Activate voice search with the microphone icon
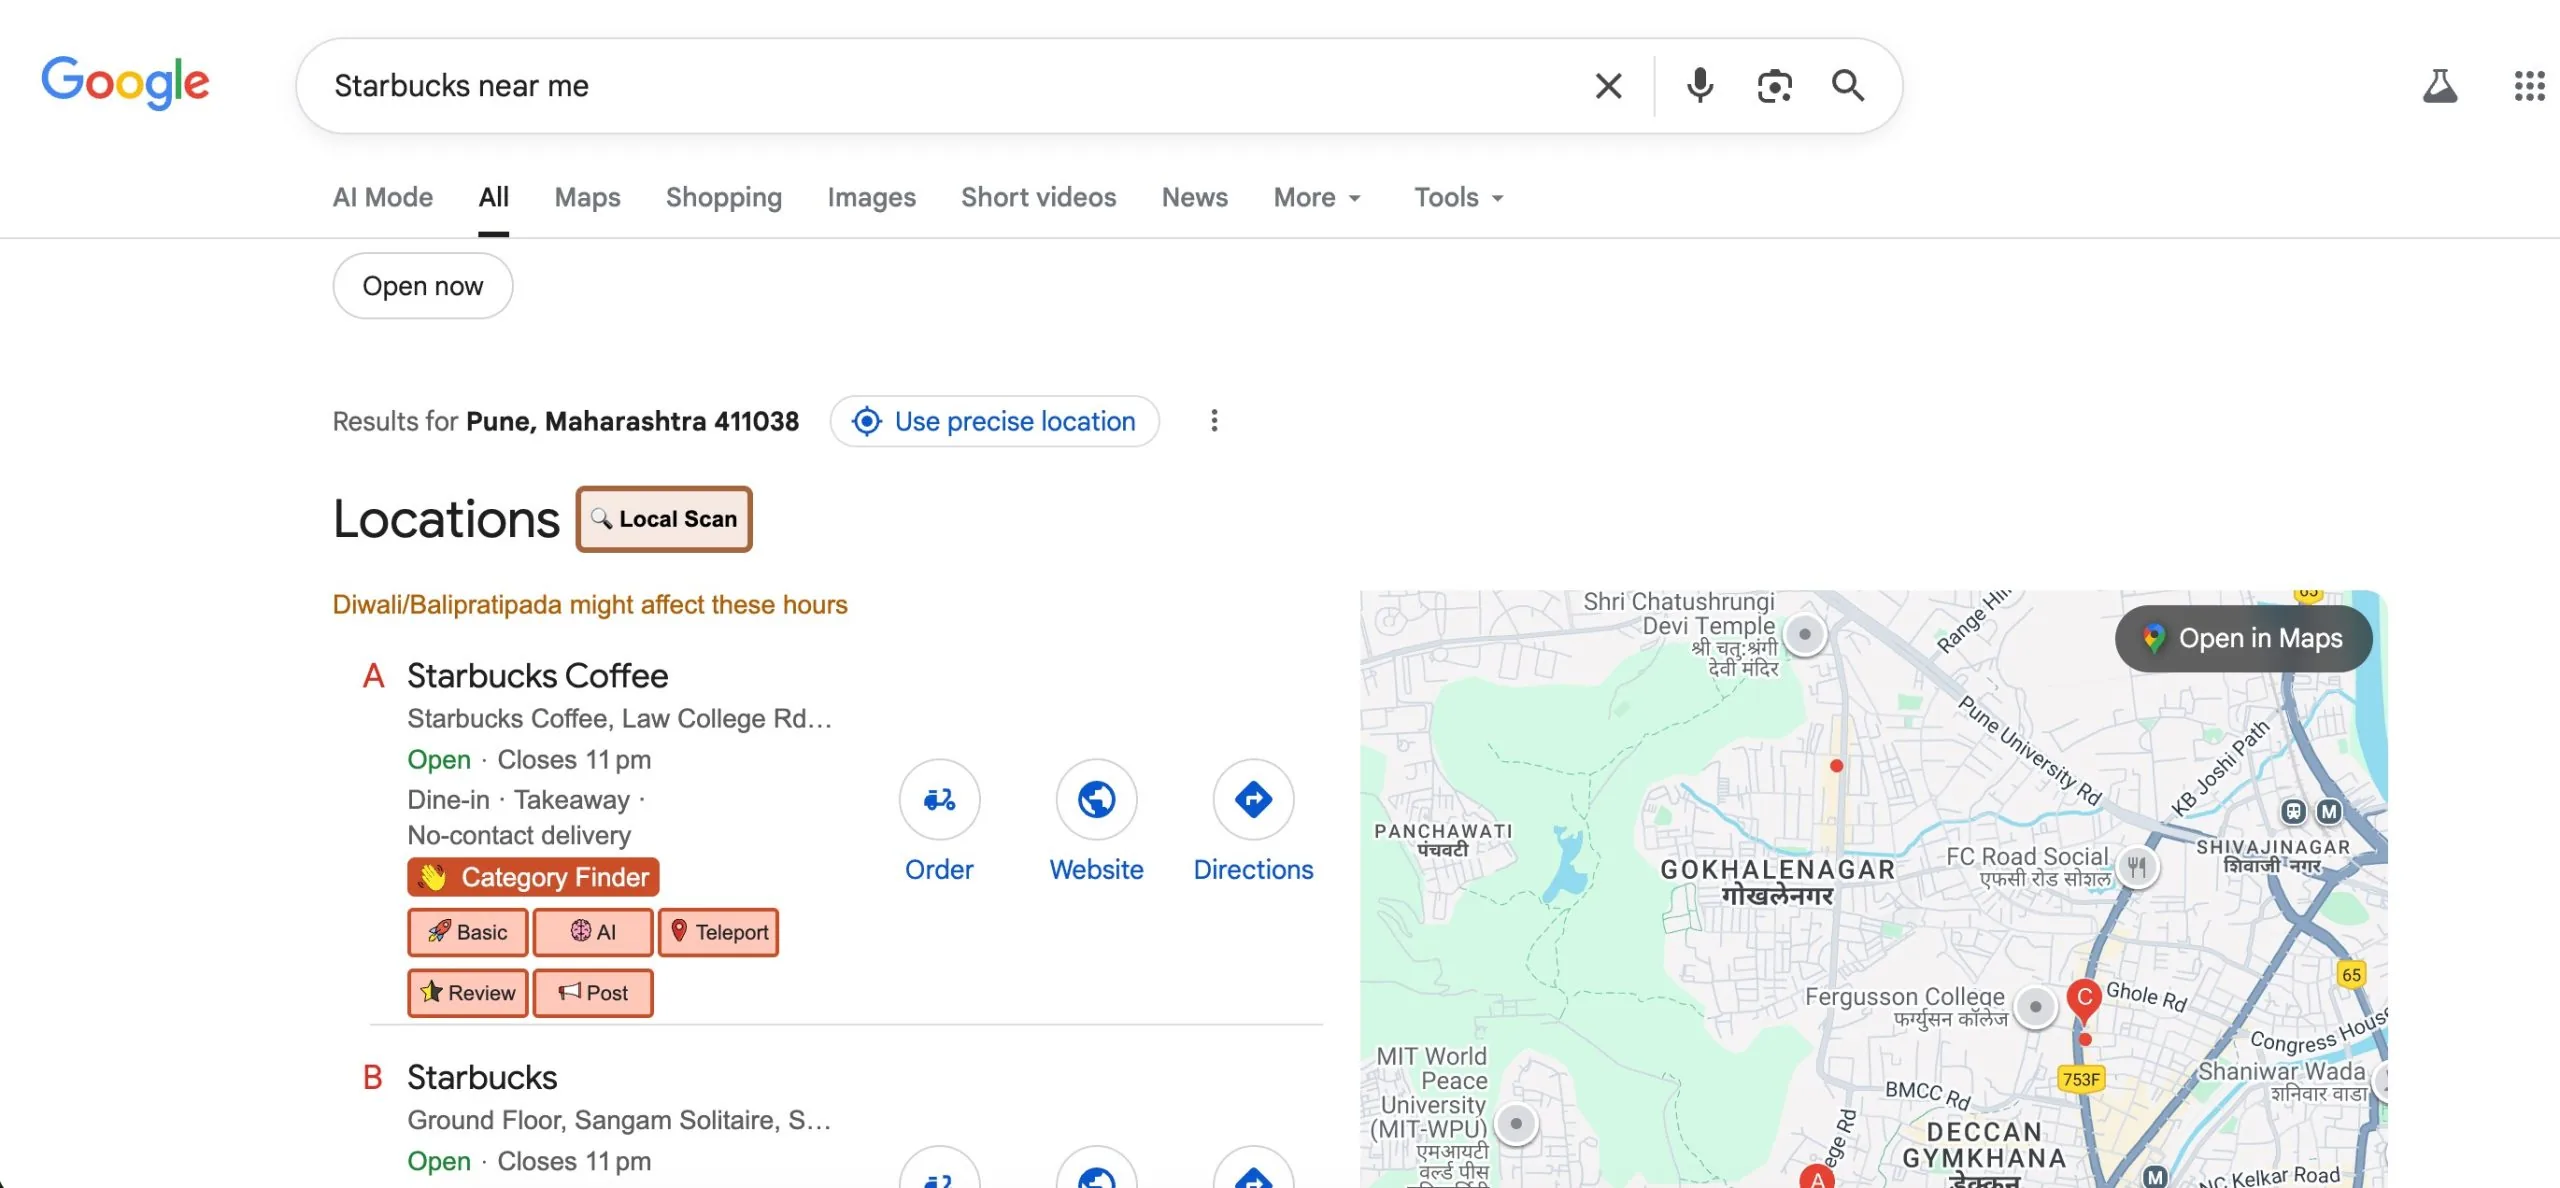Screen dimensions: 2560x1188 pos(1699,86)
